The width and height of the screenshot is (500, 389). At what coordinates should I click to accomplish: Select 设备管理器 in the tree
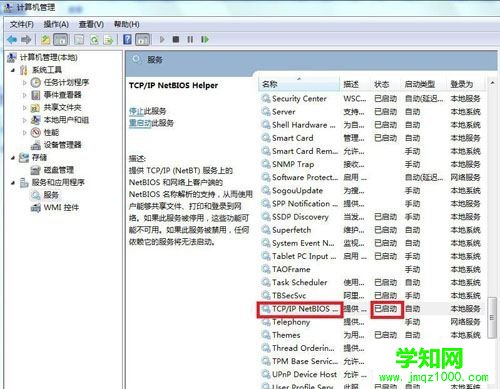tap(62, 145)
